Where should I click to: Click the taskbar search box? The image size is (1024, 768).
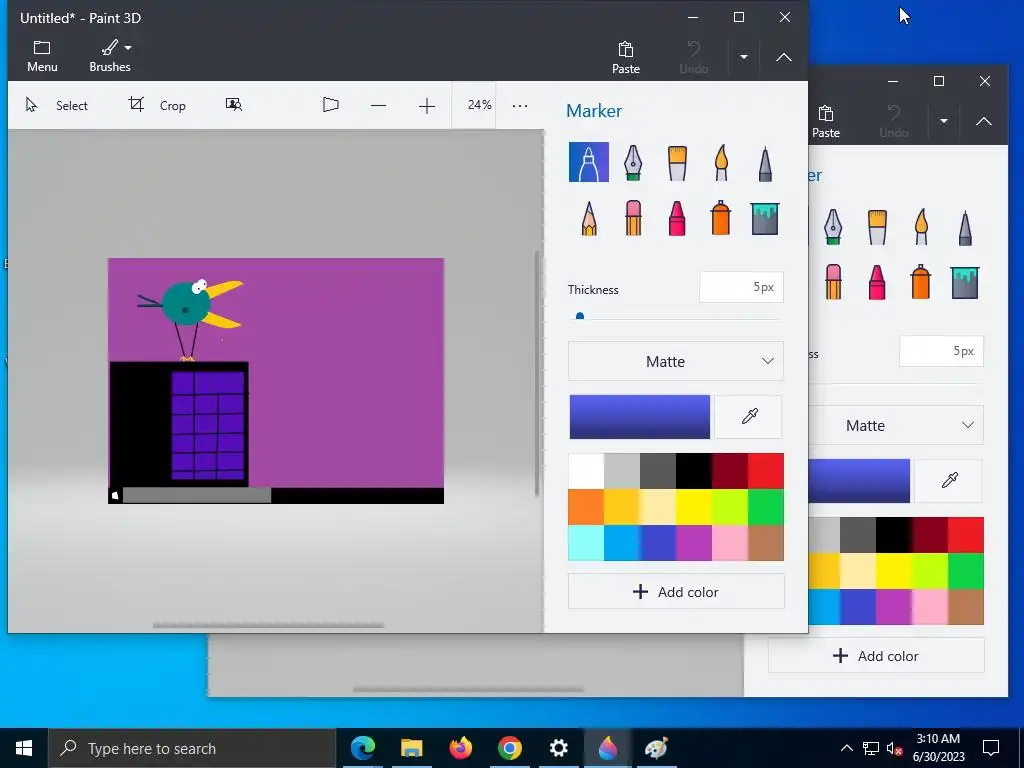[x=192, y=748]
